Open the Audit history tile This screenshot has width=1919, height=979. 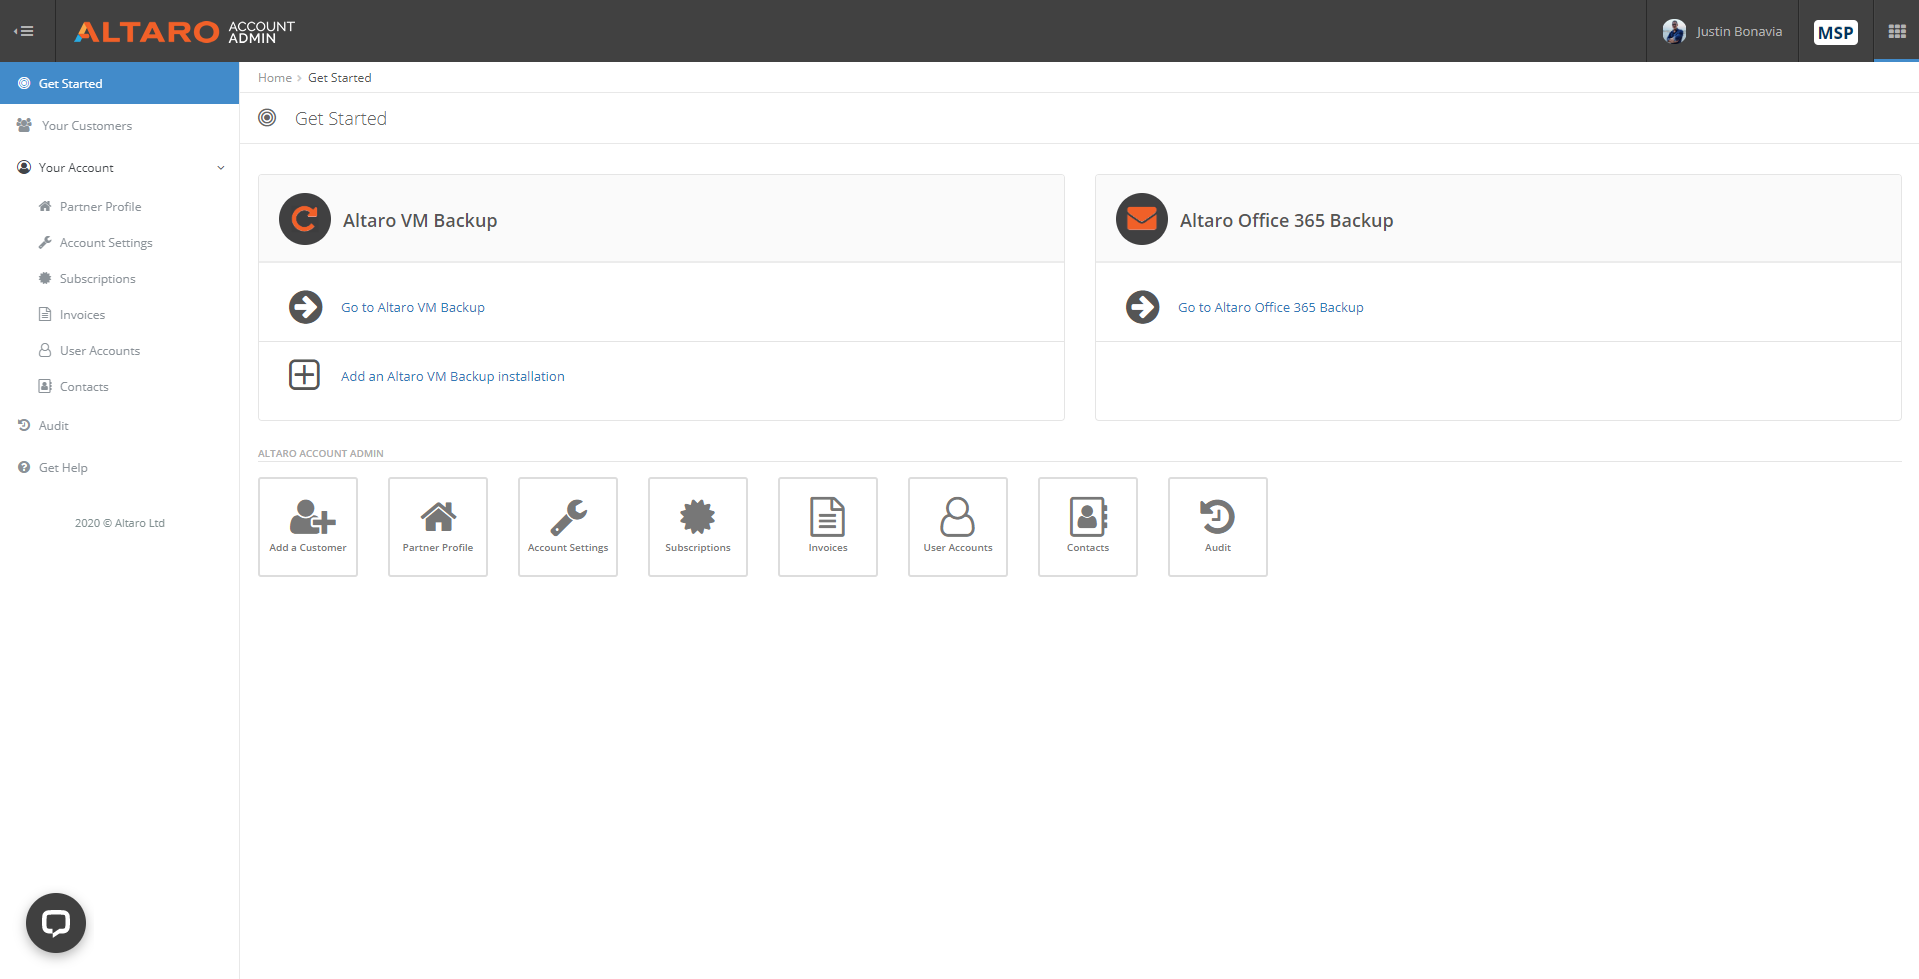1218,527
